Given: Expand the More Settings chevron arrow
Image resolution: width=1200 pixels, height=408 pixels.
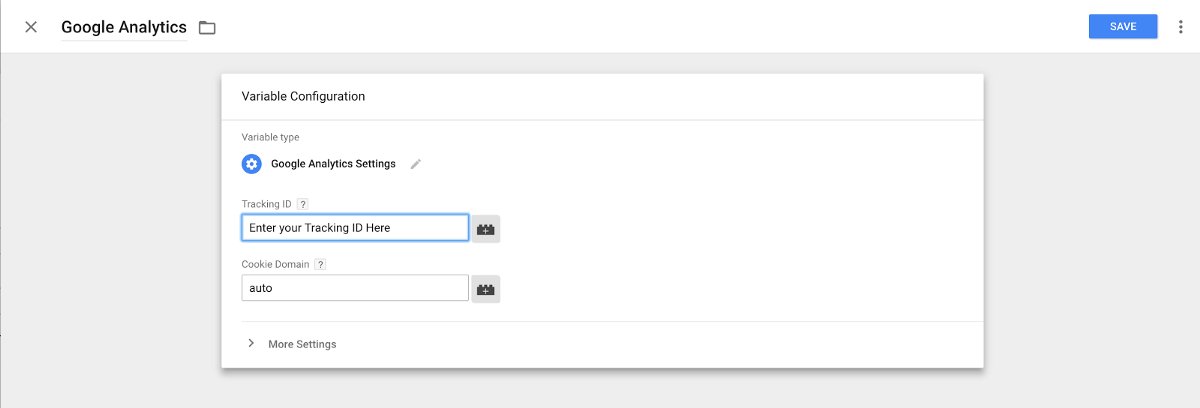Looking at the screenshot, I should 251,343.
